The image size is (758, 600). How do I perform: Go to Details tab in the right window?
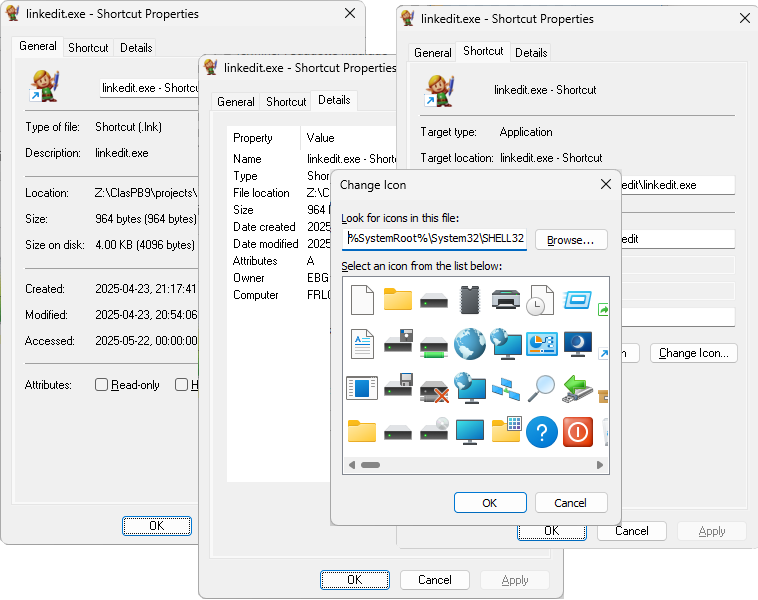tap(531, 53)
